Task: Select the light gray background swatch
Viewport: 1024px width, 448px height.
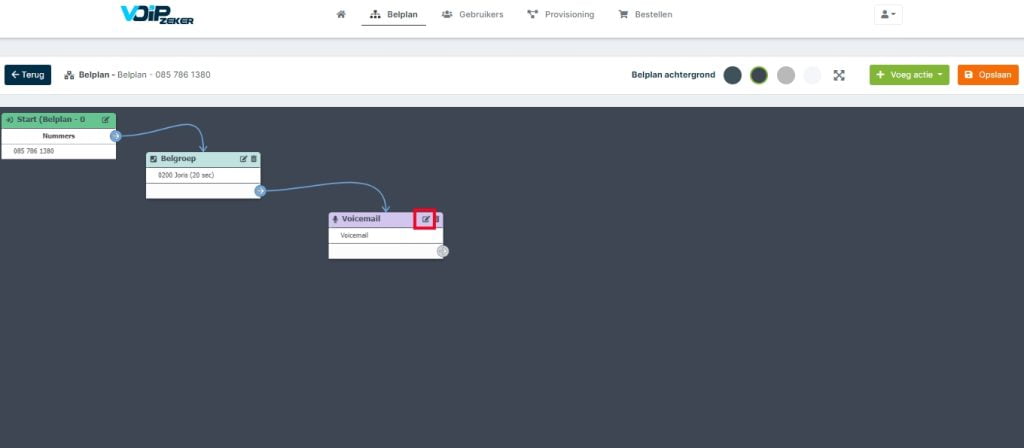Action: (x=786, y=75)
